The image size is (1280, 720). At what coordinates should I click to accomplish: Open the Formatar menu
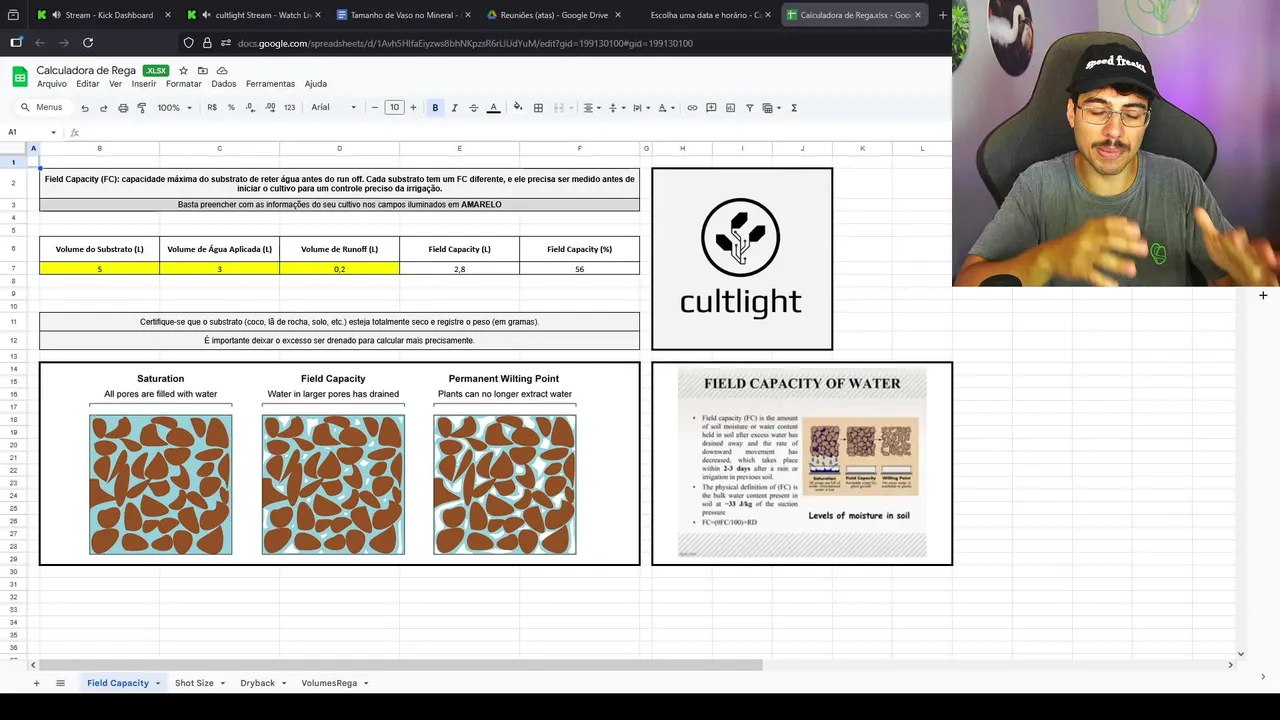[184, 84]
